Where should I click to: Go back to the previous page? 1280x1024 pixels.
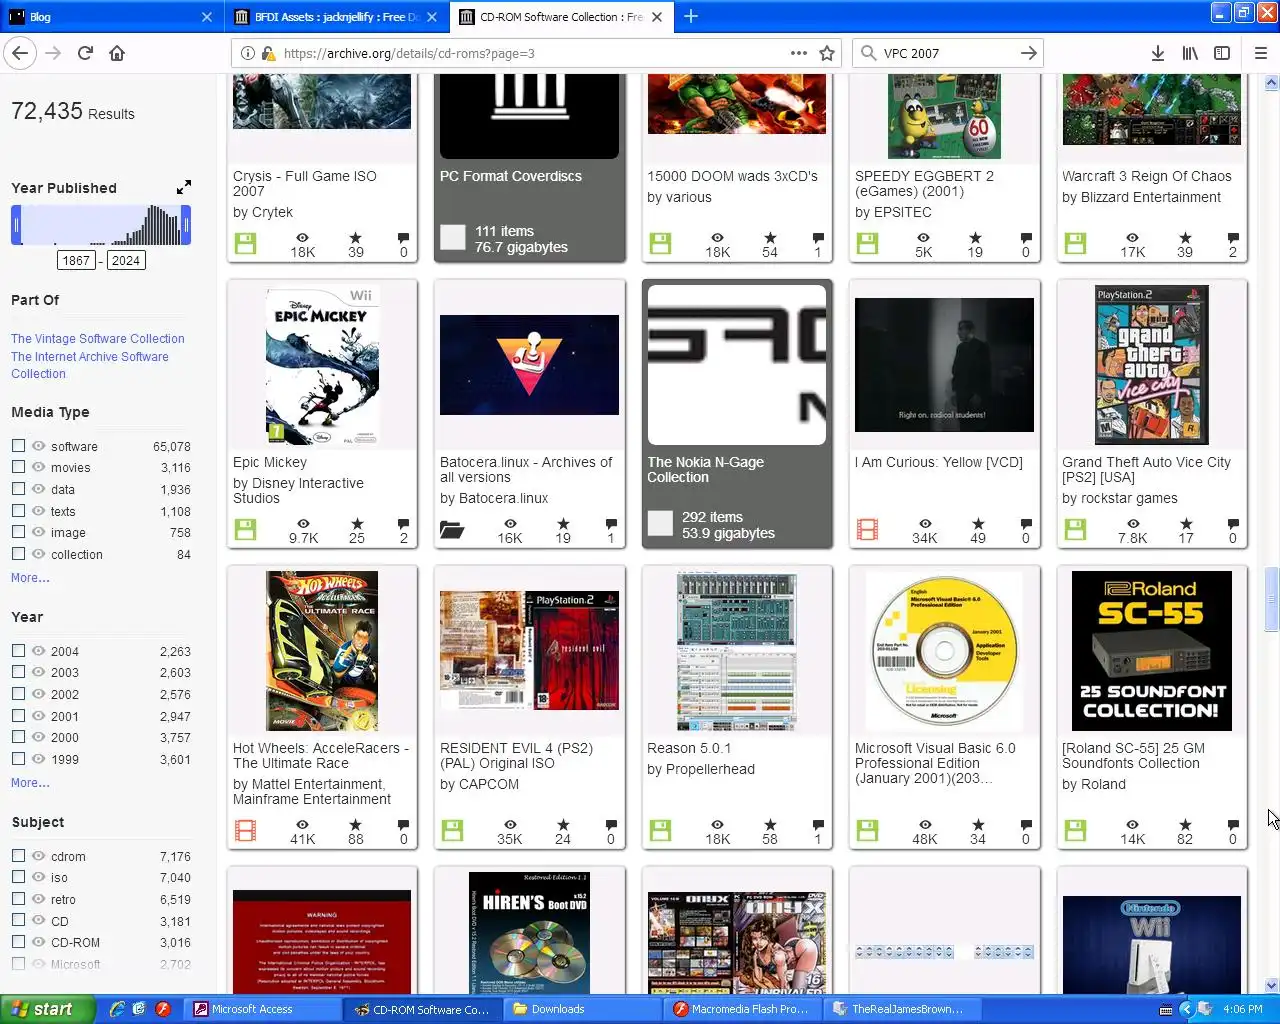(21, 53)
